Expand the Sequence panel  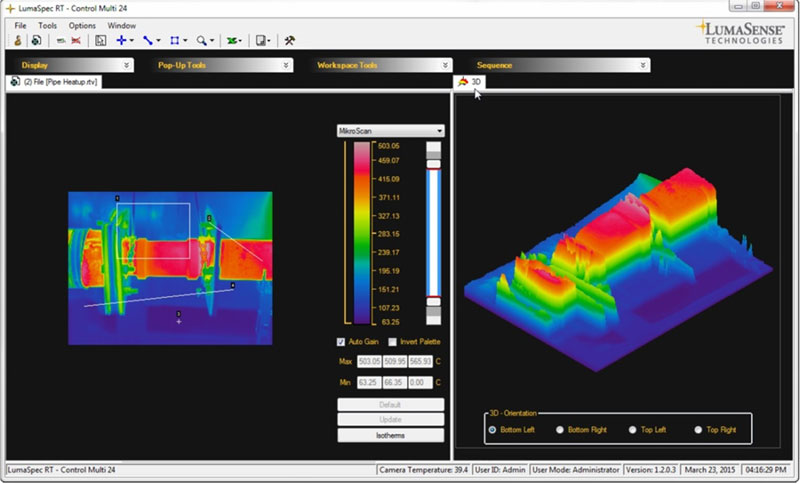[643, 65]
